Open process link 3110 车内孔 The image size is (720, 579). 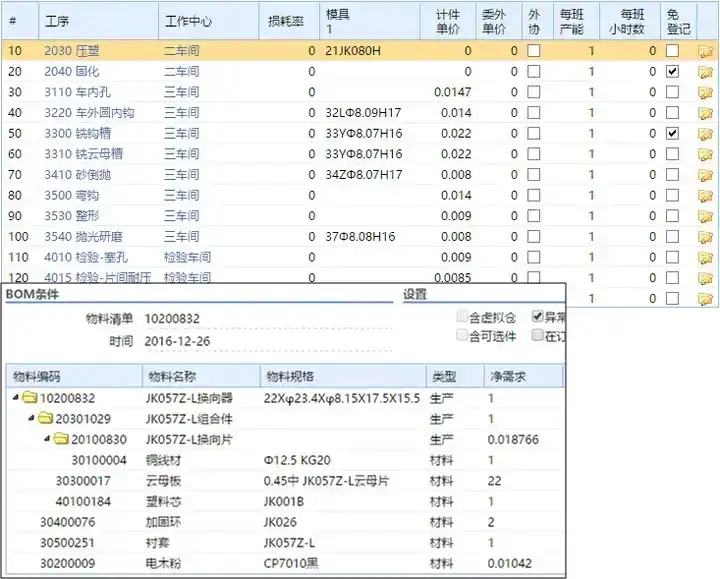coord(78,92)
